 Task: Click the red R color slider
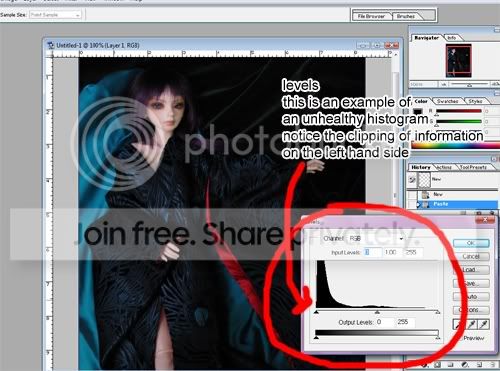pyautogui.click(x=459, y=111)
